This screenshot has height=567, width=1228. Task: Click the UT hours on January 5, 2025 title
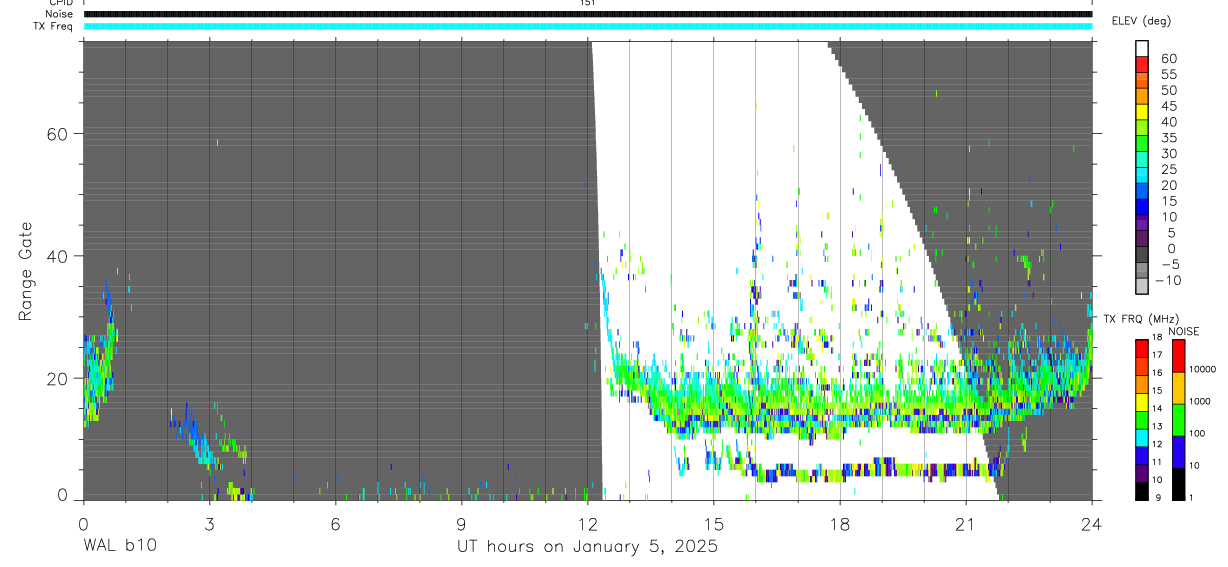tap(587, 546)
